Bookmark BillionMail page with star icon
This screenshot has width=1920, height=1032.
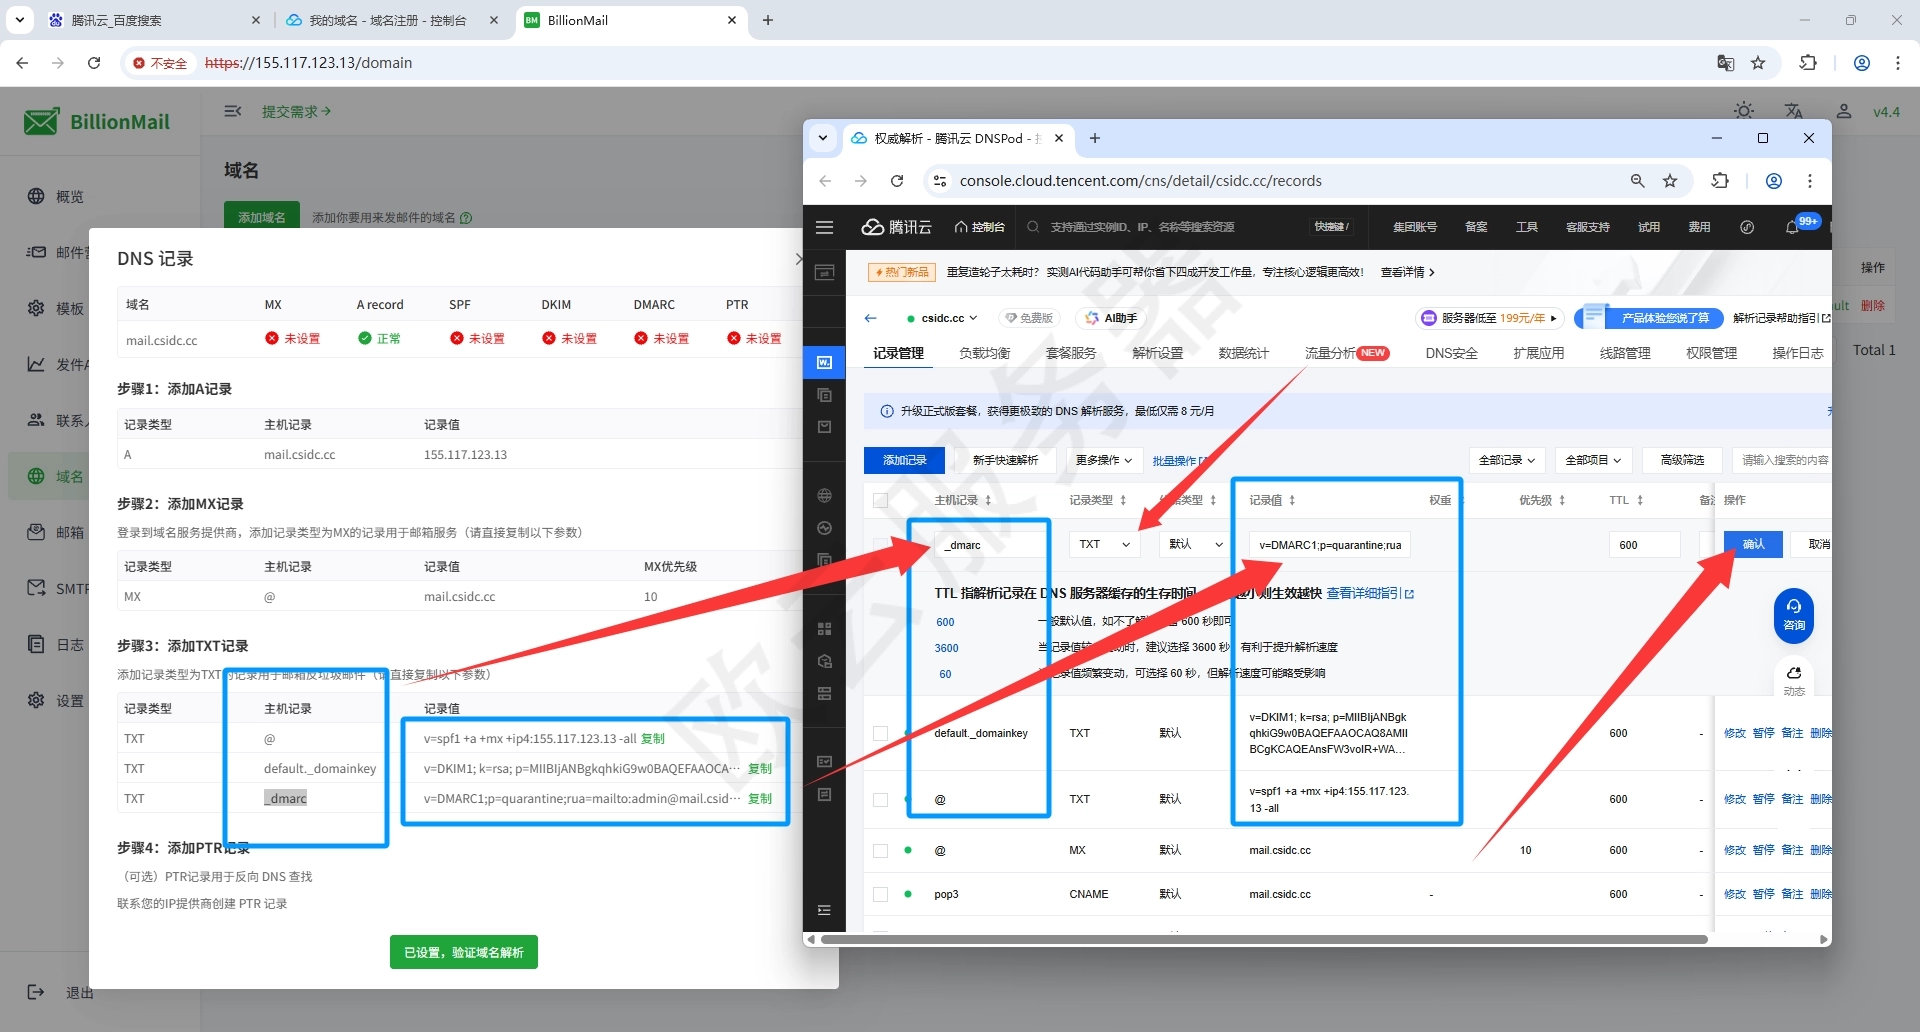point(1758,63)
